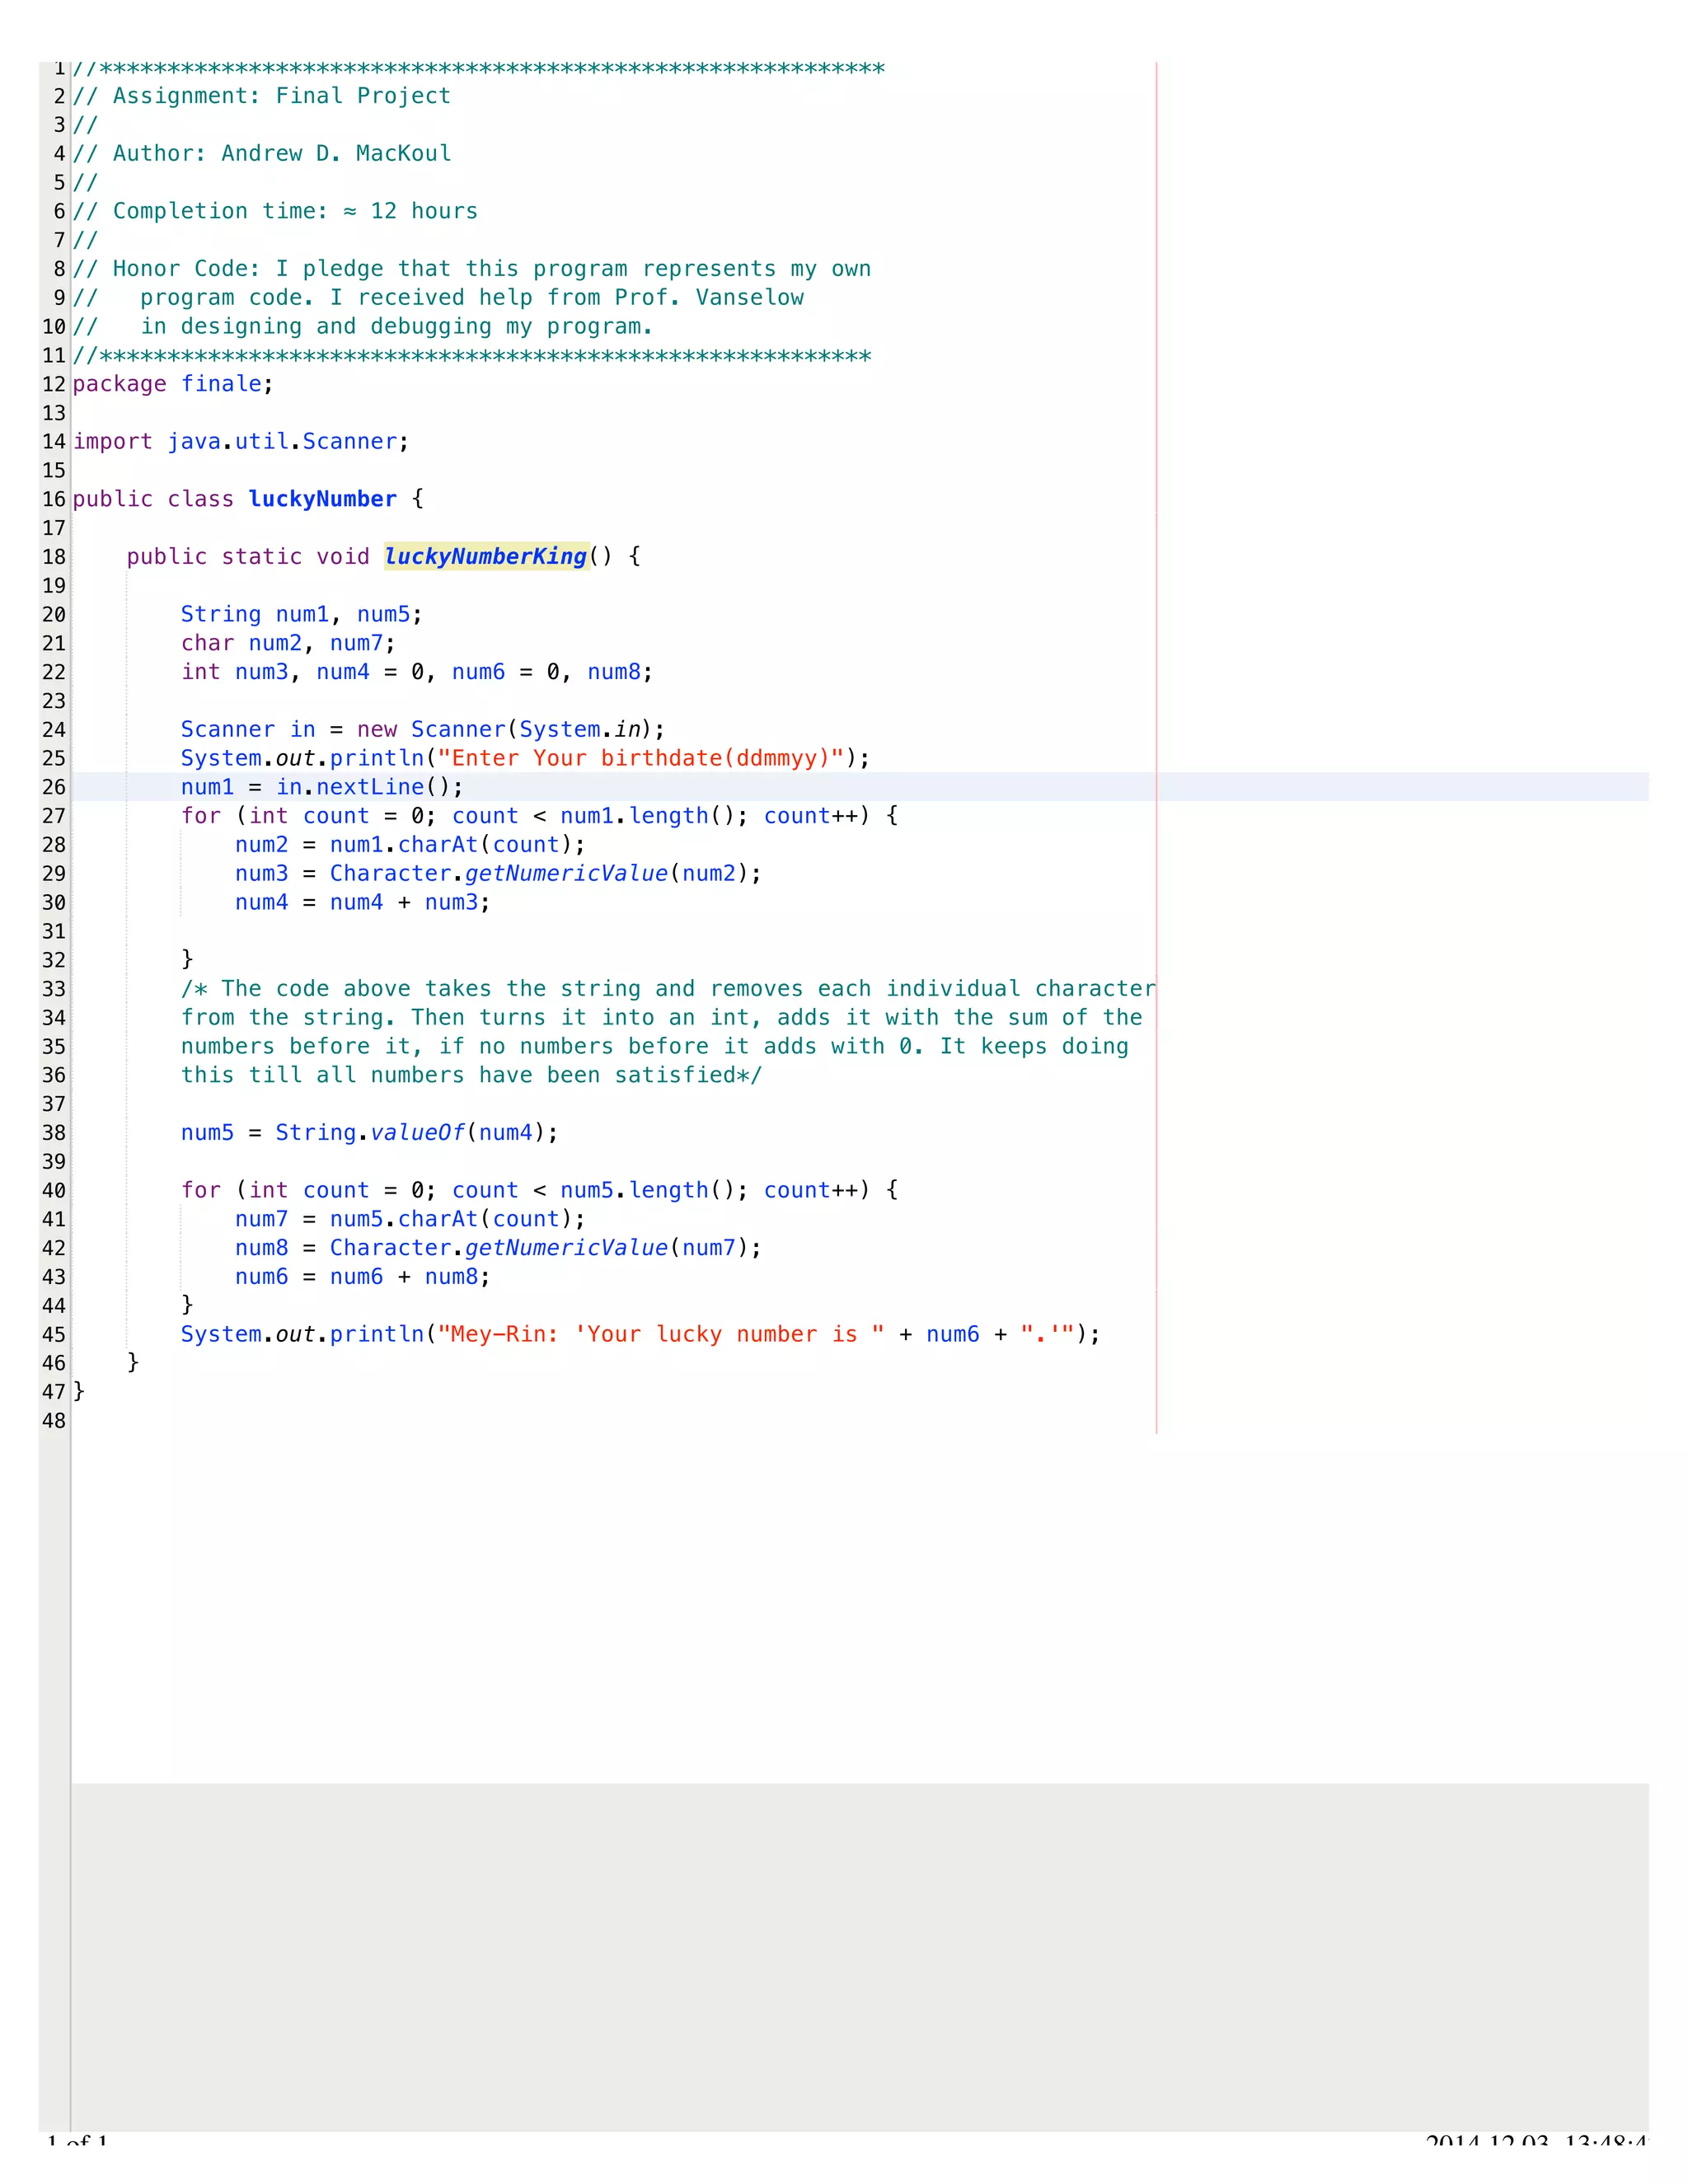This screenshot has width=1688, height=2184.
Task: Click the package finale statement
Action: pos(173,384)
